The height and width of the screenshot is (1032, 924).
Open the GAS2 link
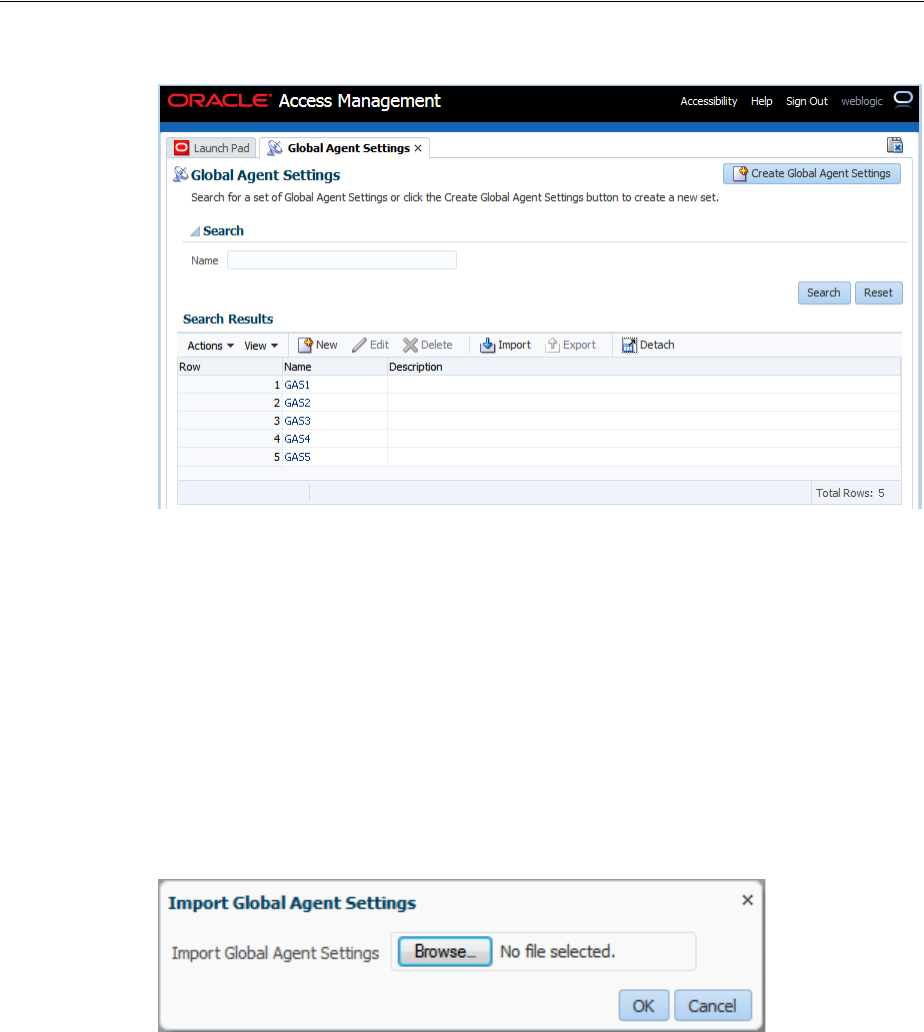point(297,403)
